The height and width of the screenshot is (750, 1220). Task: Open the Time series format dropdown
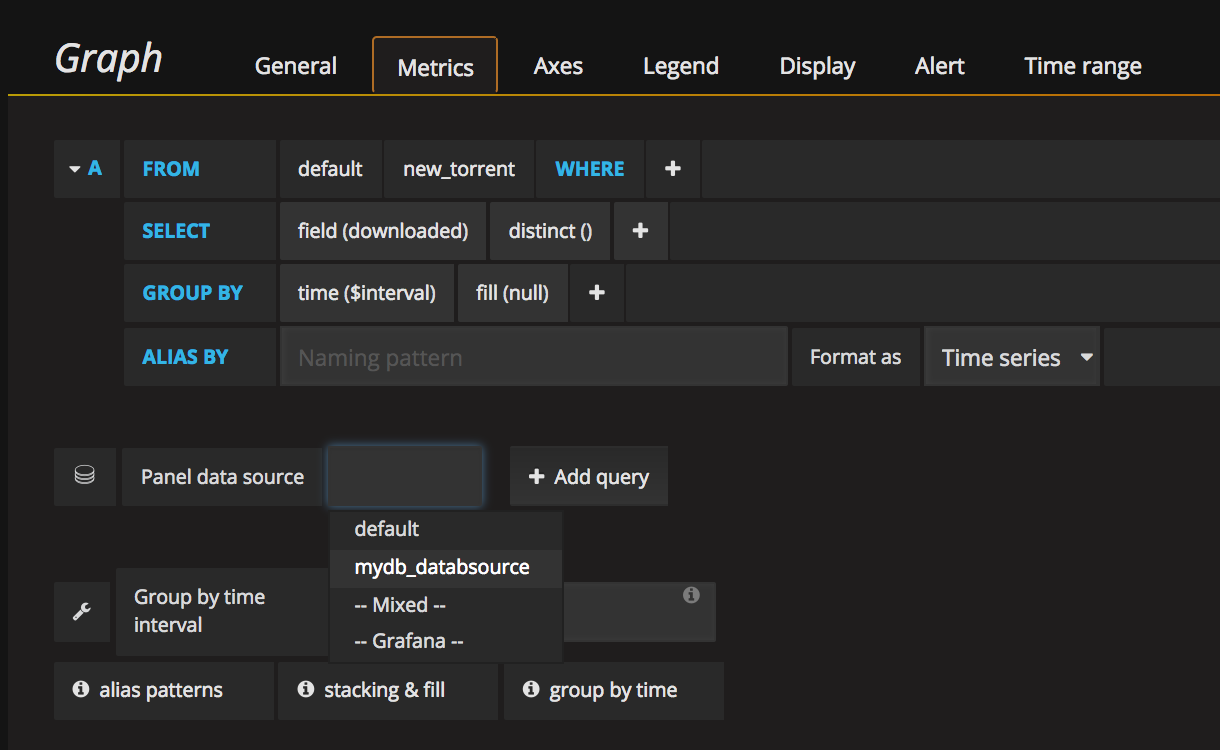tap(1012, 357)
